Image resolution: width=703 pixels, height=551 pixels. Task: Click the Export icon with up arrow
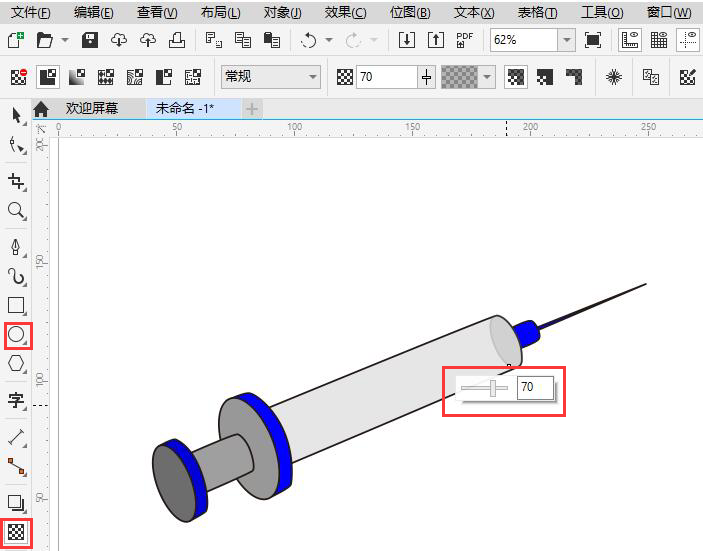pos(436,40)
